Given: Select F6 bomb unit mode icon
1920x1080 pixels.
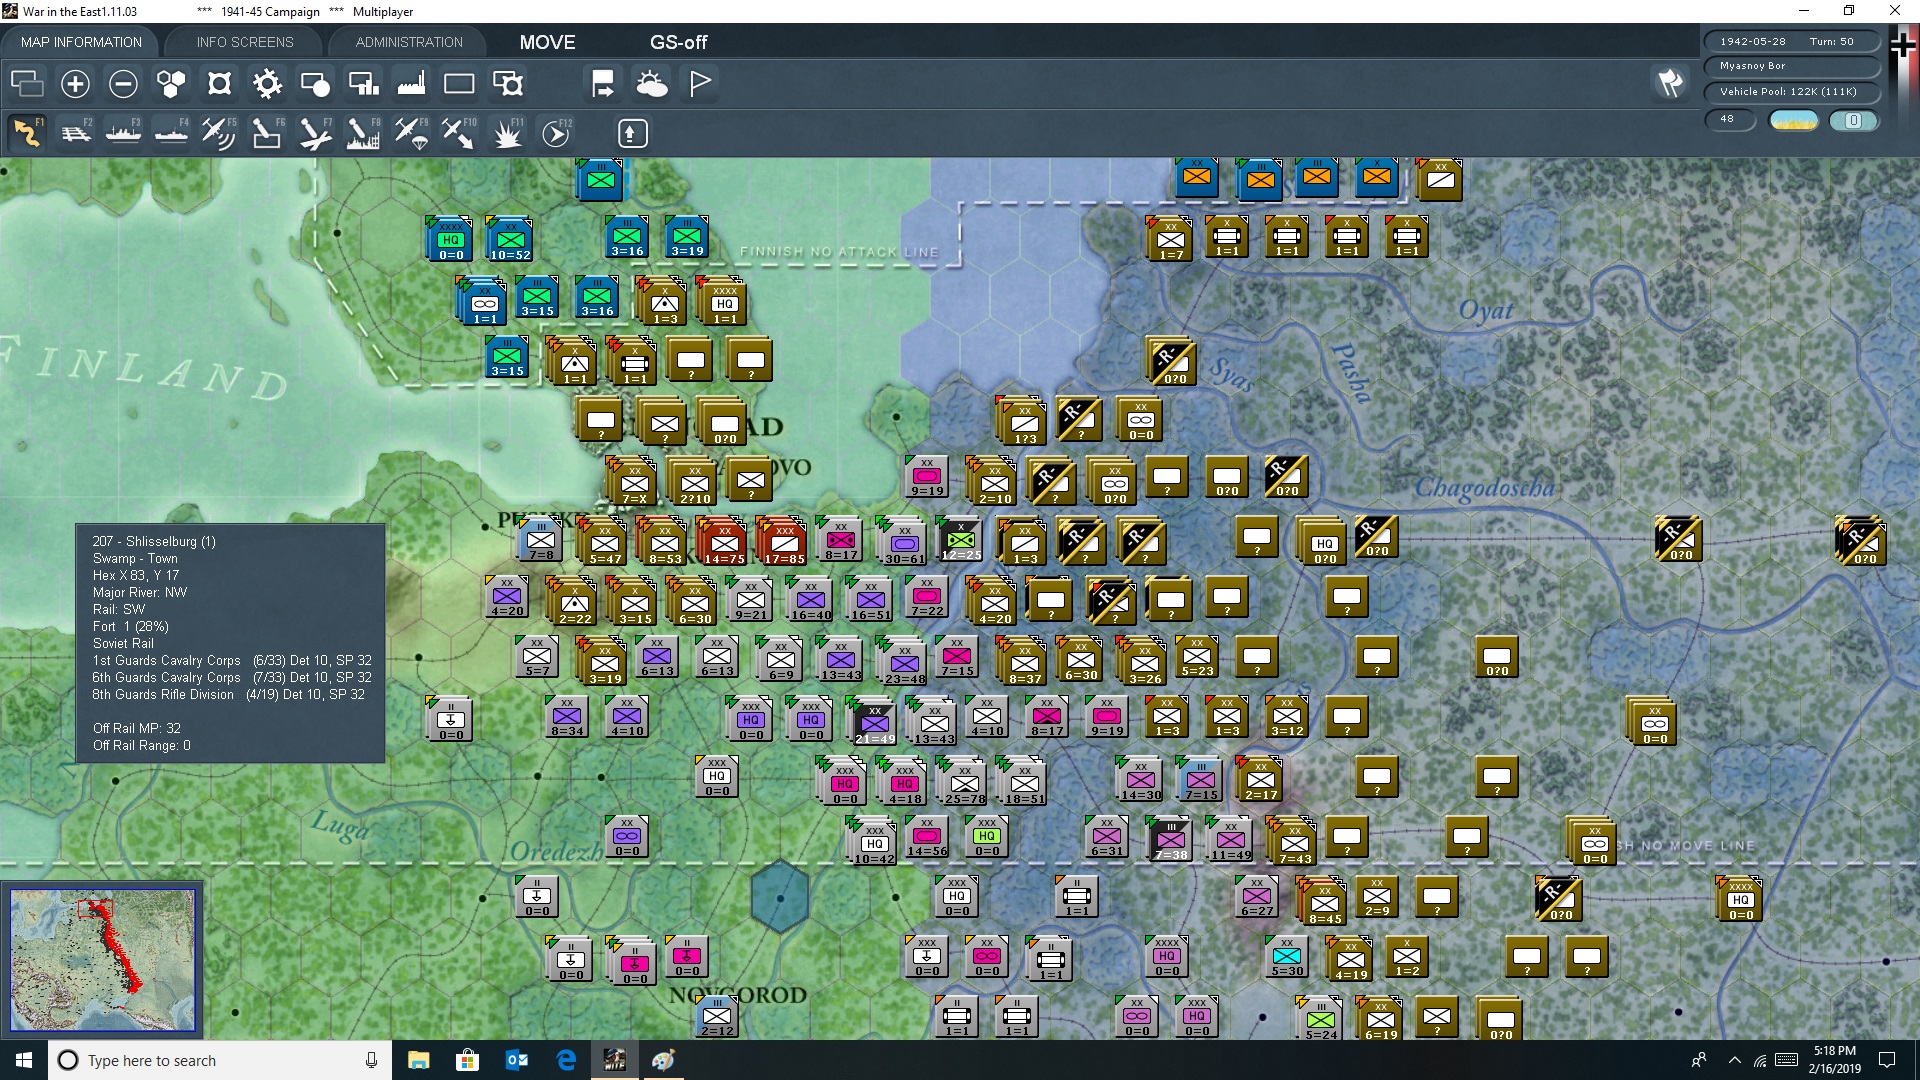Looking at the screenshot, I should pyautogui.click(x=267, y=133).
